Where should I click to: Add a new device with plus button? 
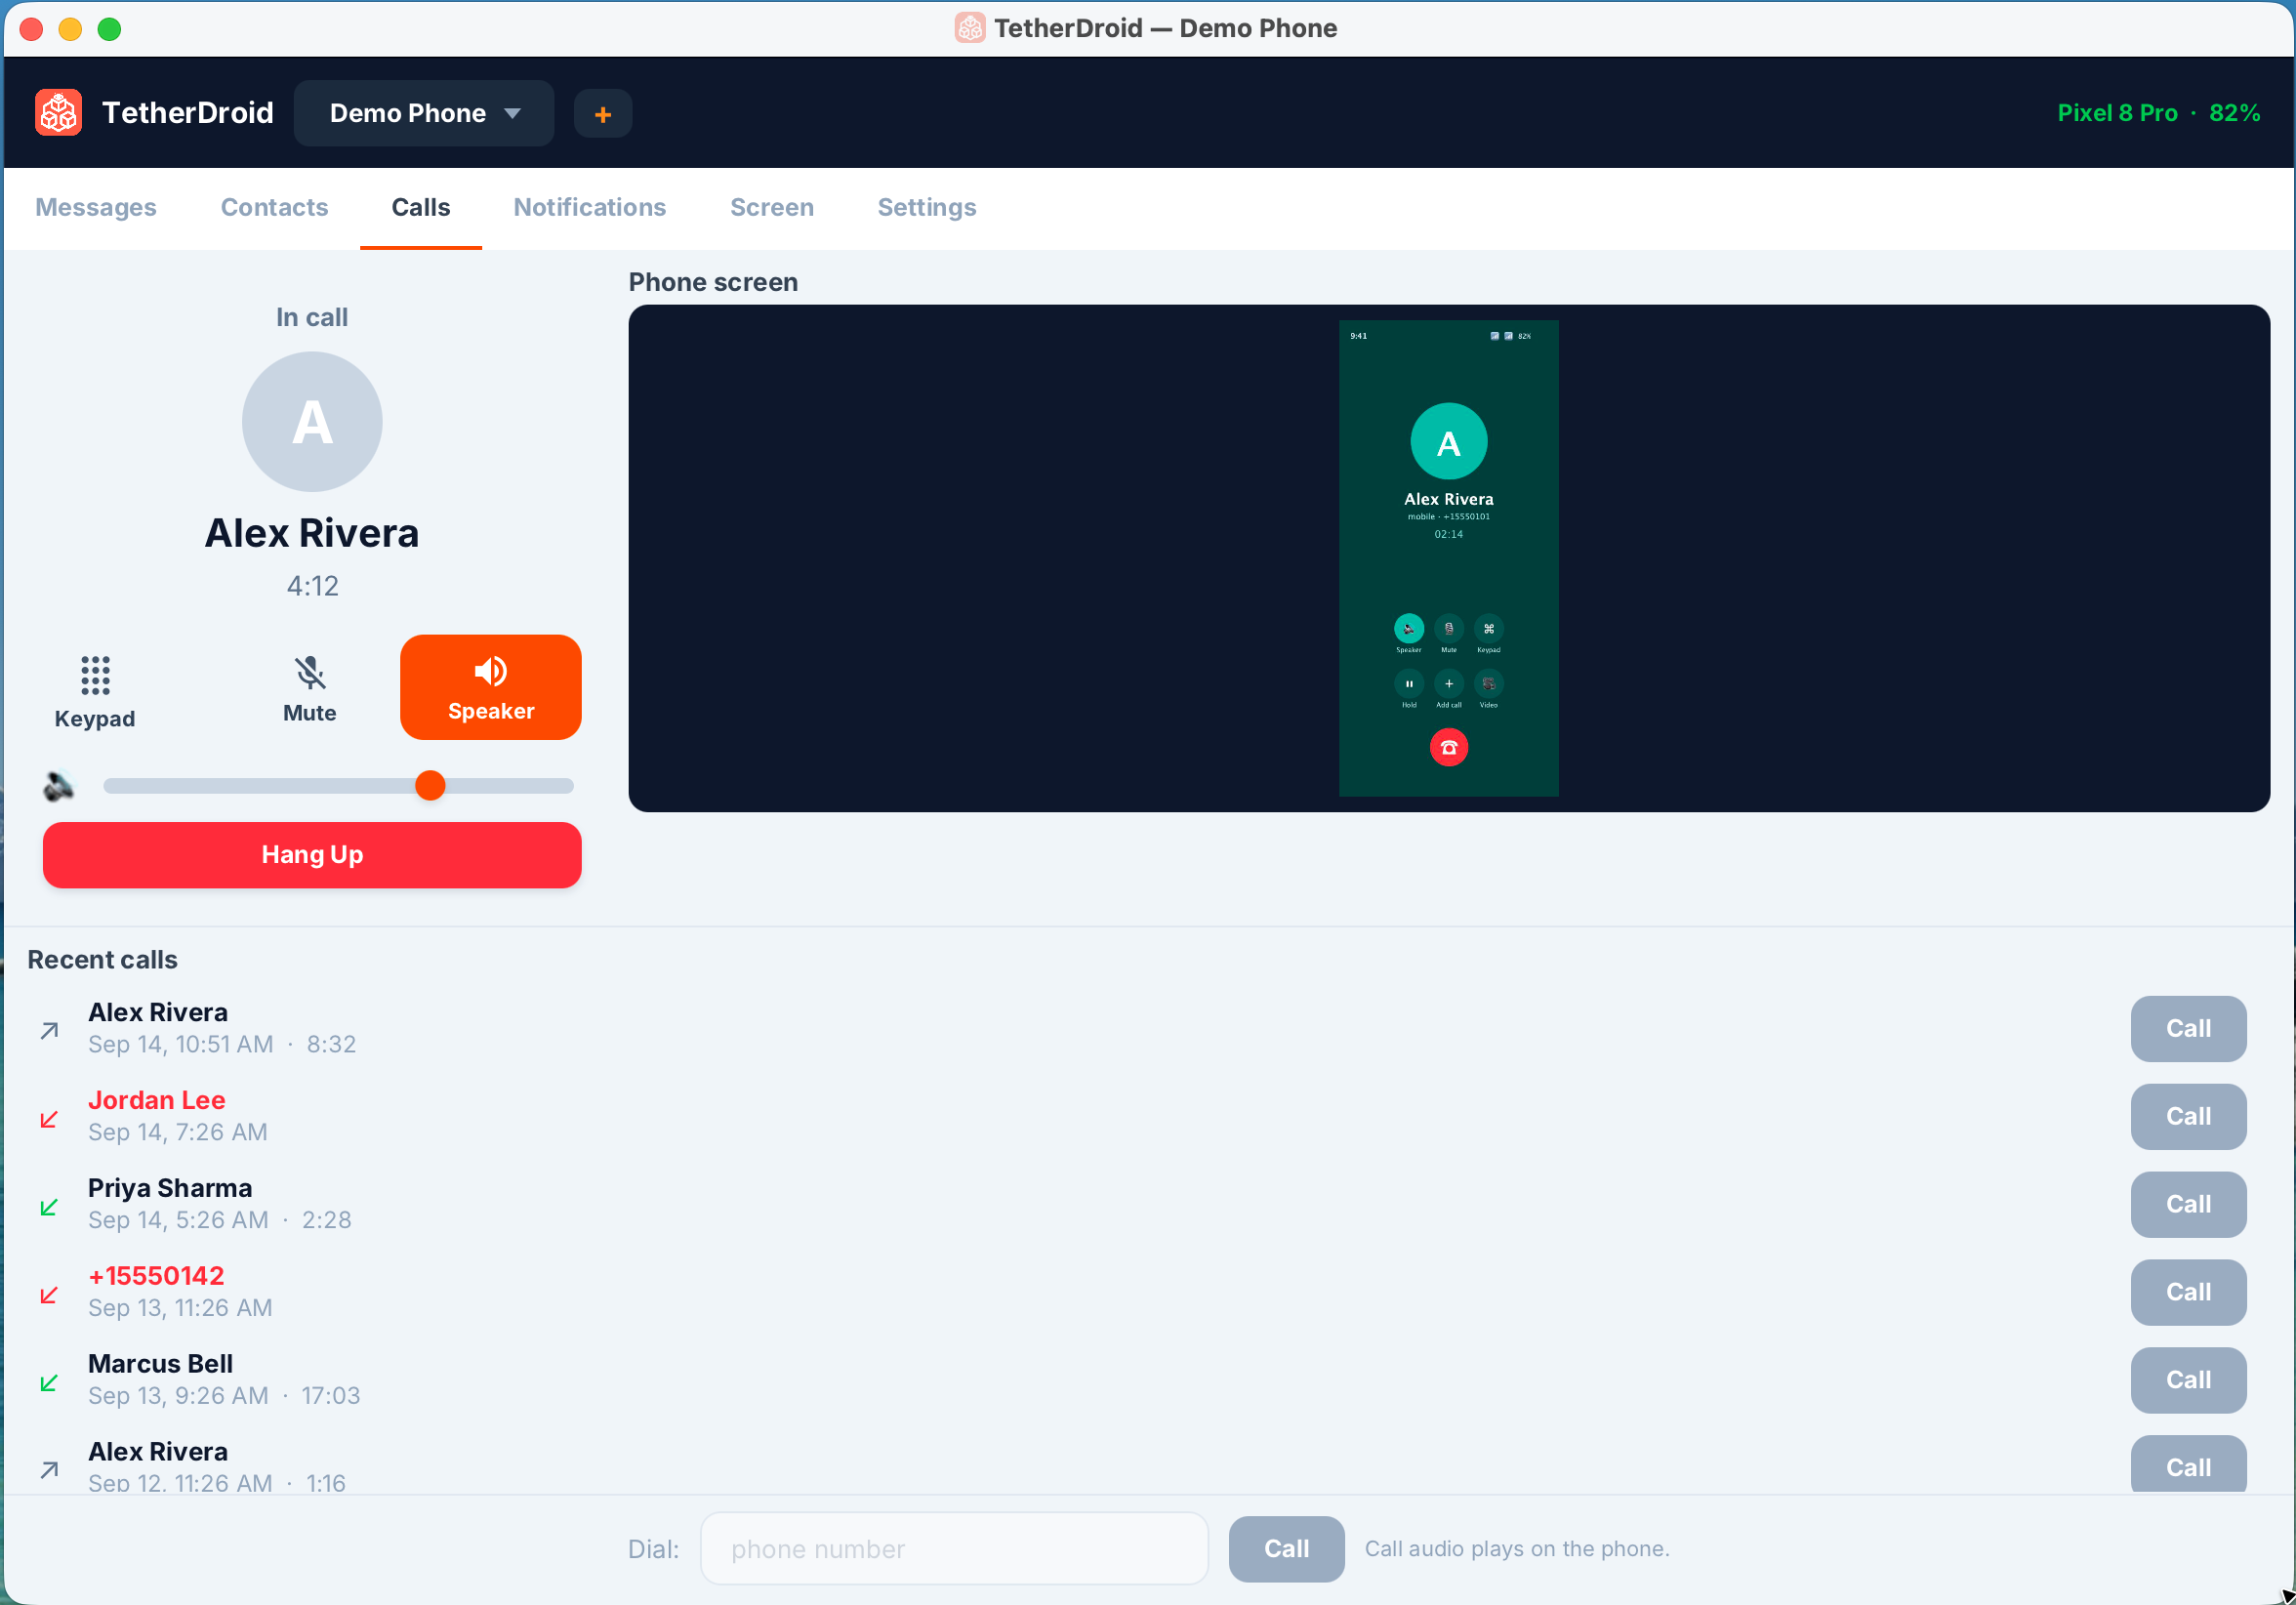pyautogui.click(x=603, y=114)
